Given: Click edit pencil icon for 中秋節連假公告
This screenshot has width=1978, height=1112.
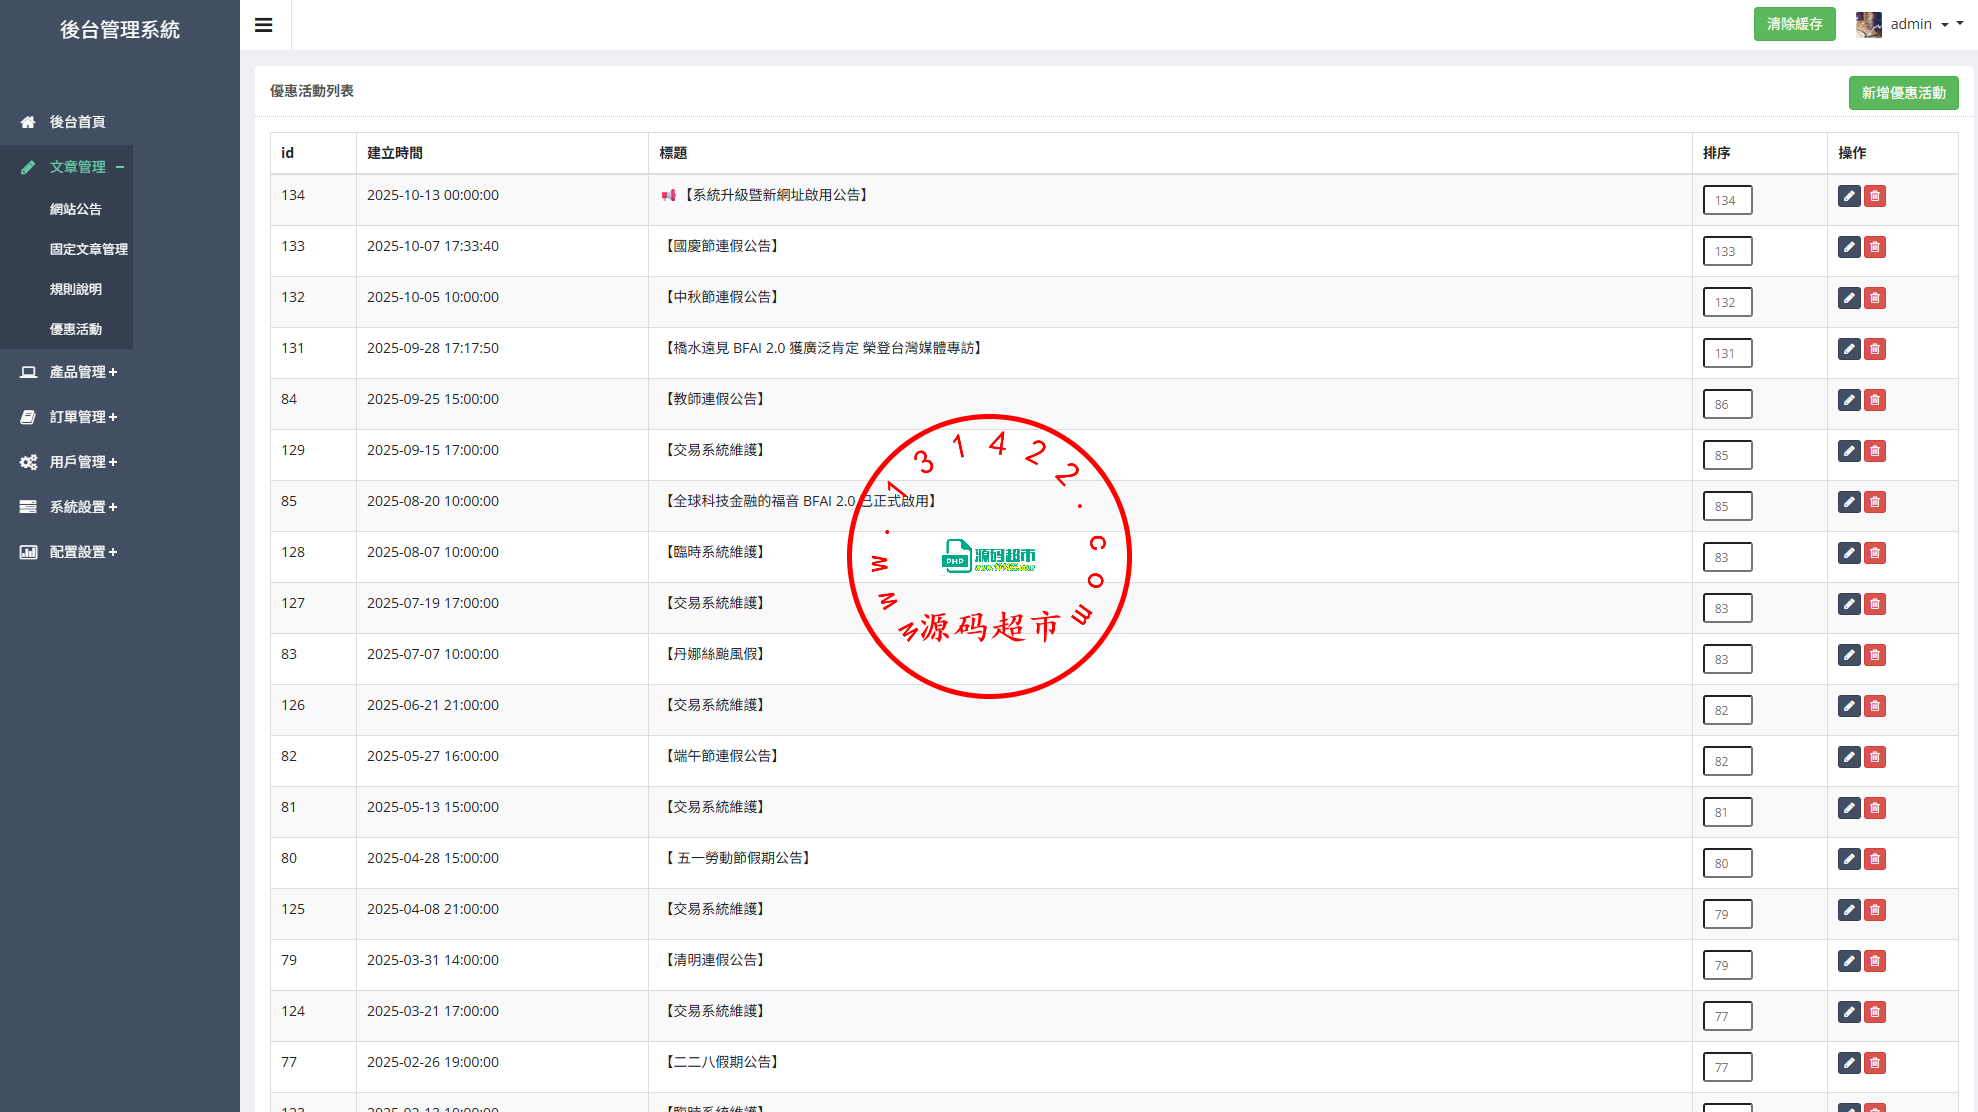Looking at the screenshot, I should coord(1849,298).
